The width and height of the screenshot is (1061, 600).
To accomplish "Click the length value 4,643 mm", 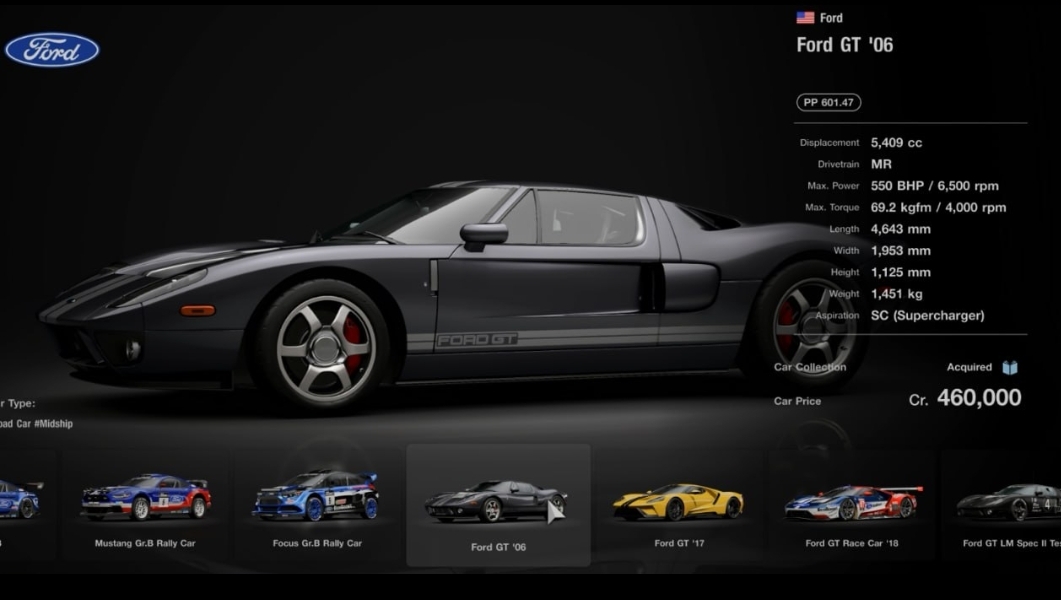I will point(900,229).
